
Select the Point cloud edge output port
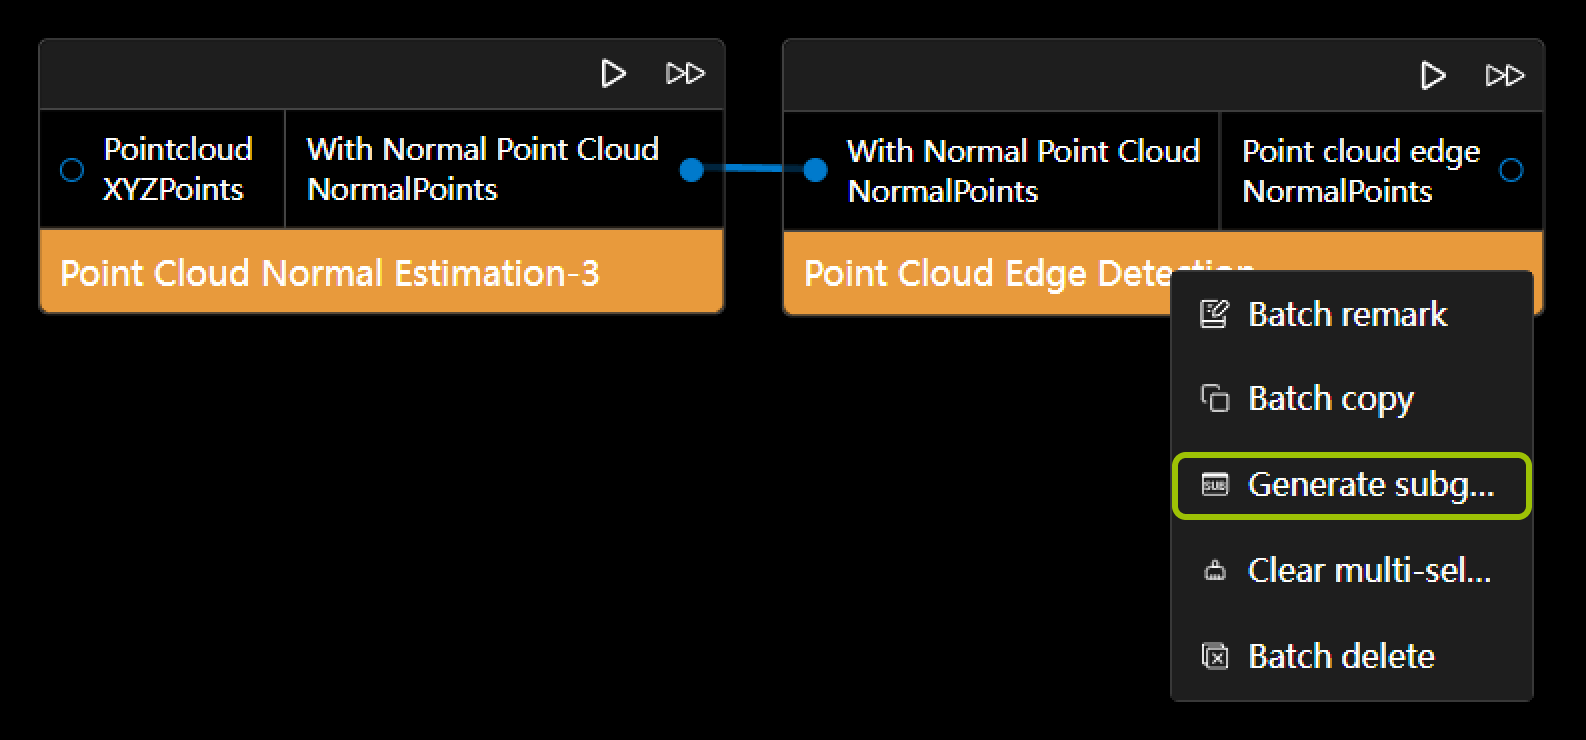pyautogui.click(x=1511, y=171)
